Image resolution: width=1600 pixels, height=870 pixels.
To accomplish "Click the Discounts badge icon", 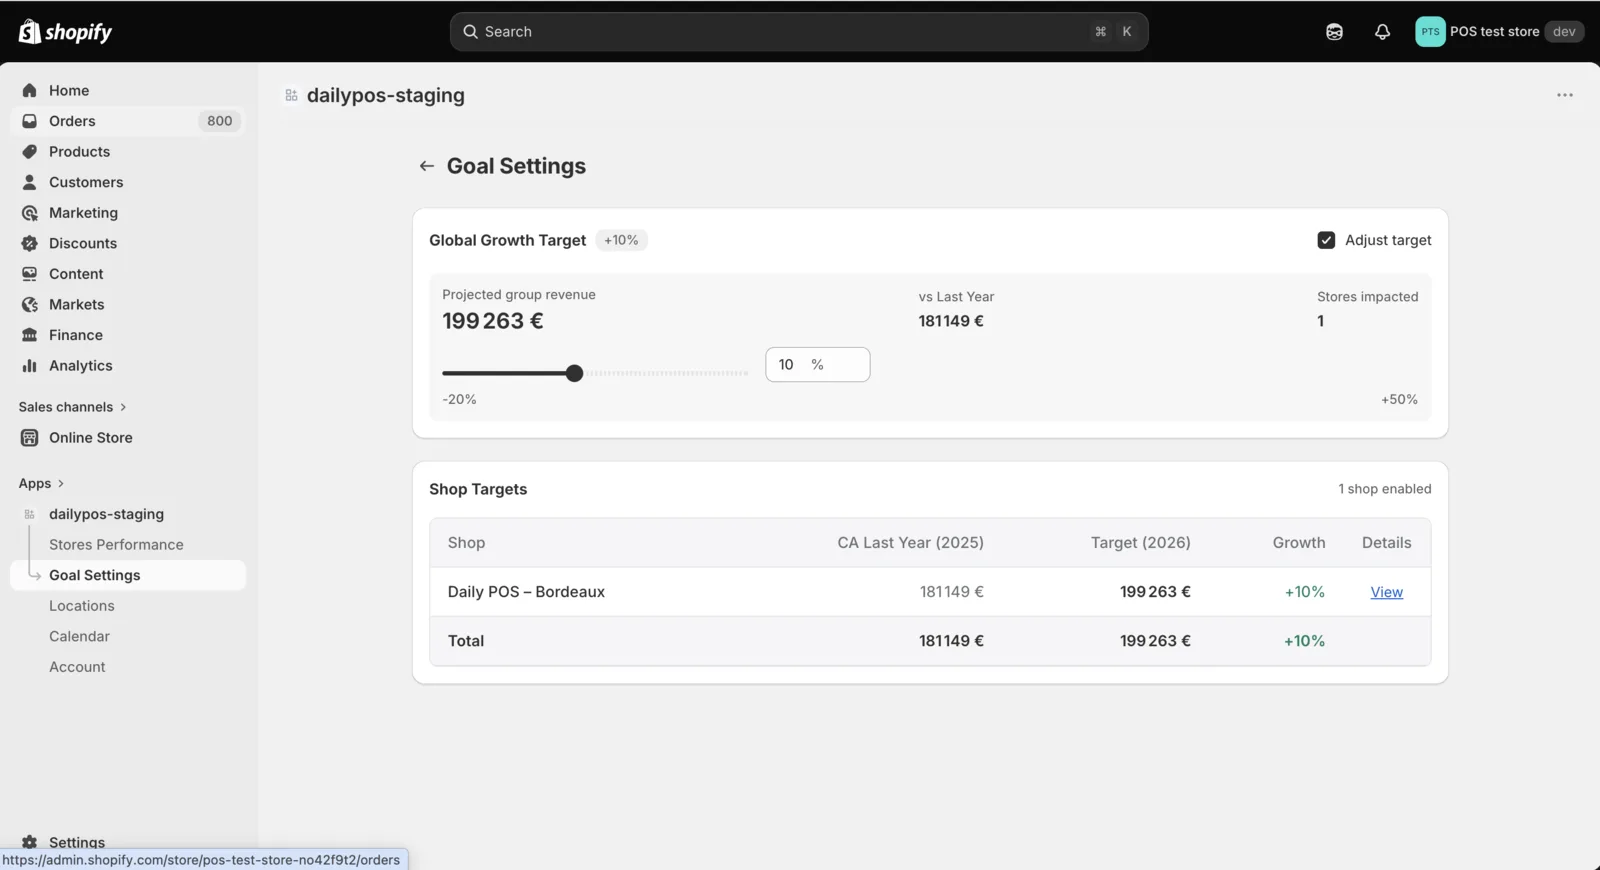I will coord(29,243).
